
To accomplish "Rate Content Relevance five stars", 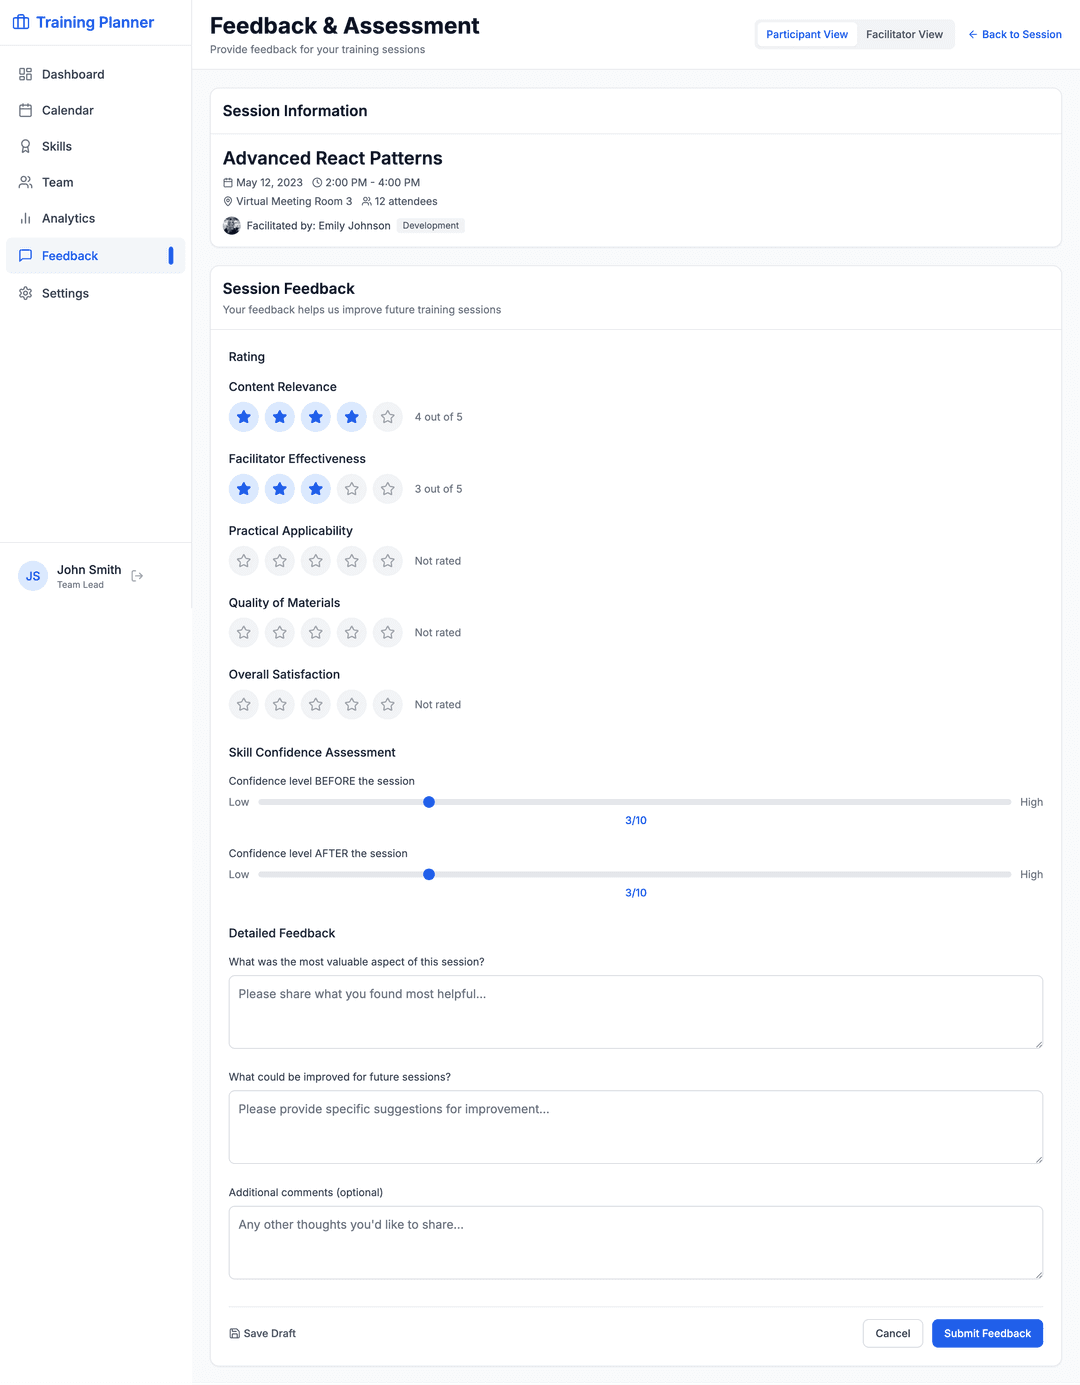I will 388,417.
